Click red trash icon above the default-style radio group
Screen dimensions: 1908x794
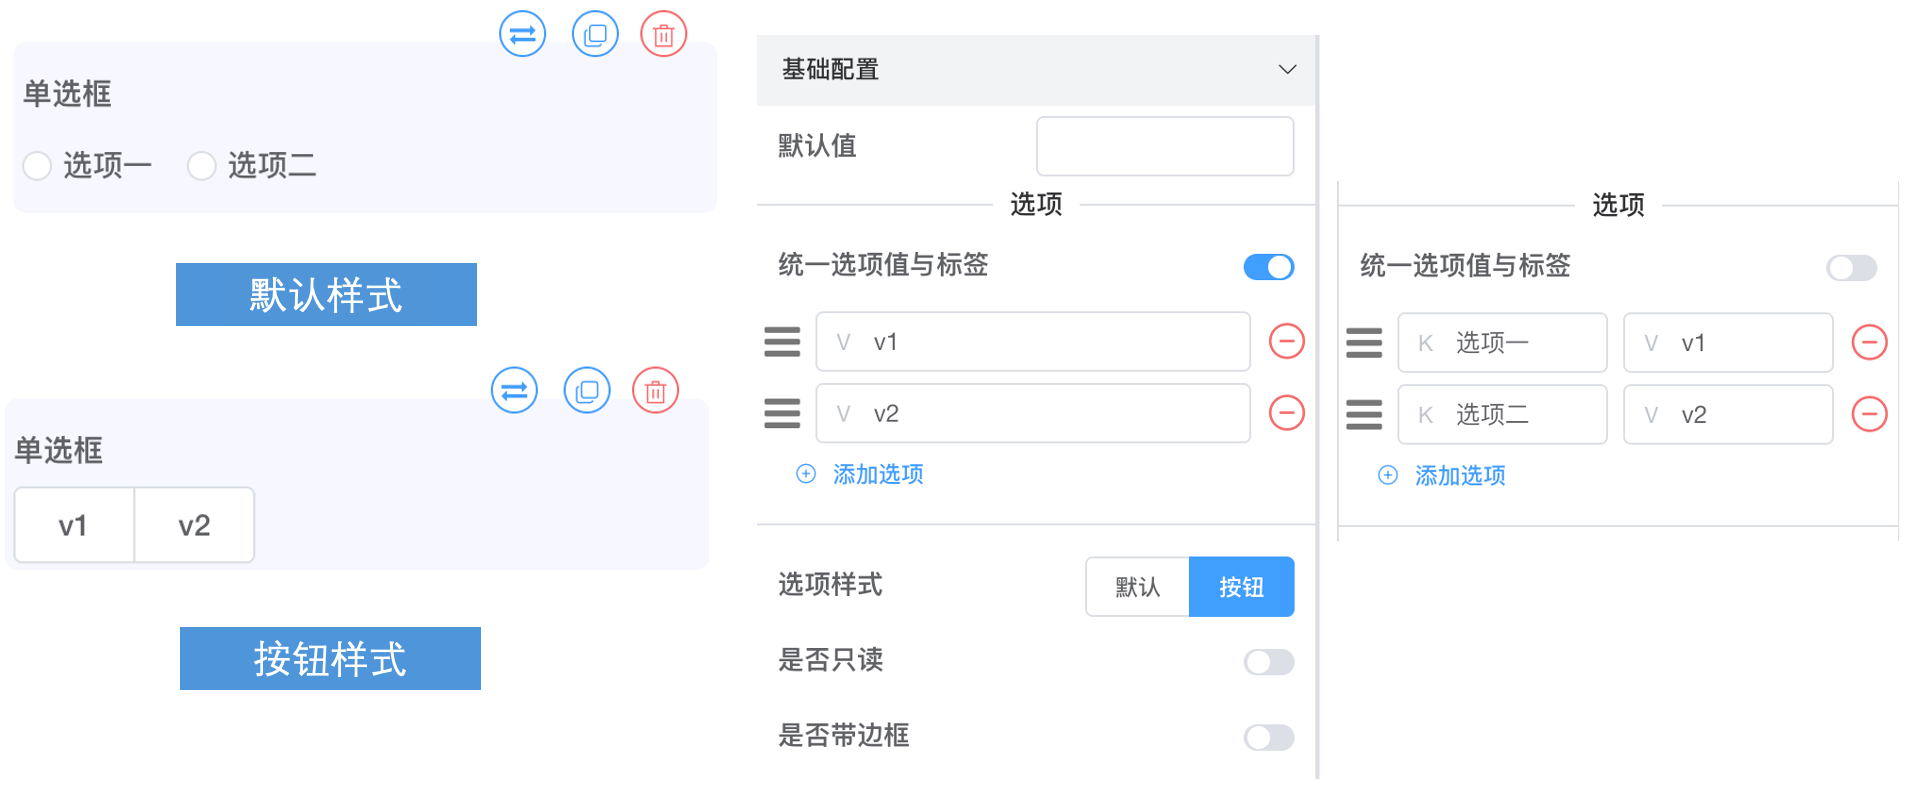tap(663, 34)
